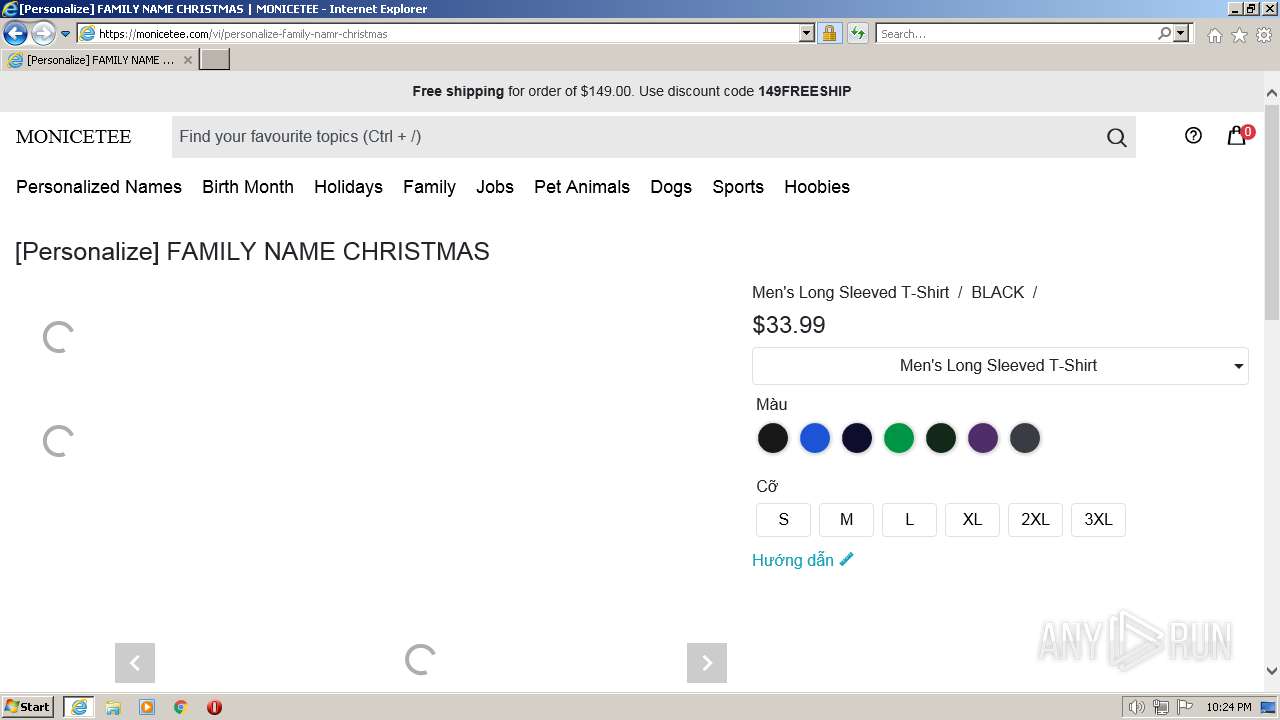Click the browser Forward arrow button
This screenshot has height=720, width=1280.
point(43,33)
